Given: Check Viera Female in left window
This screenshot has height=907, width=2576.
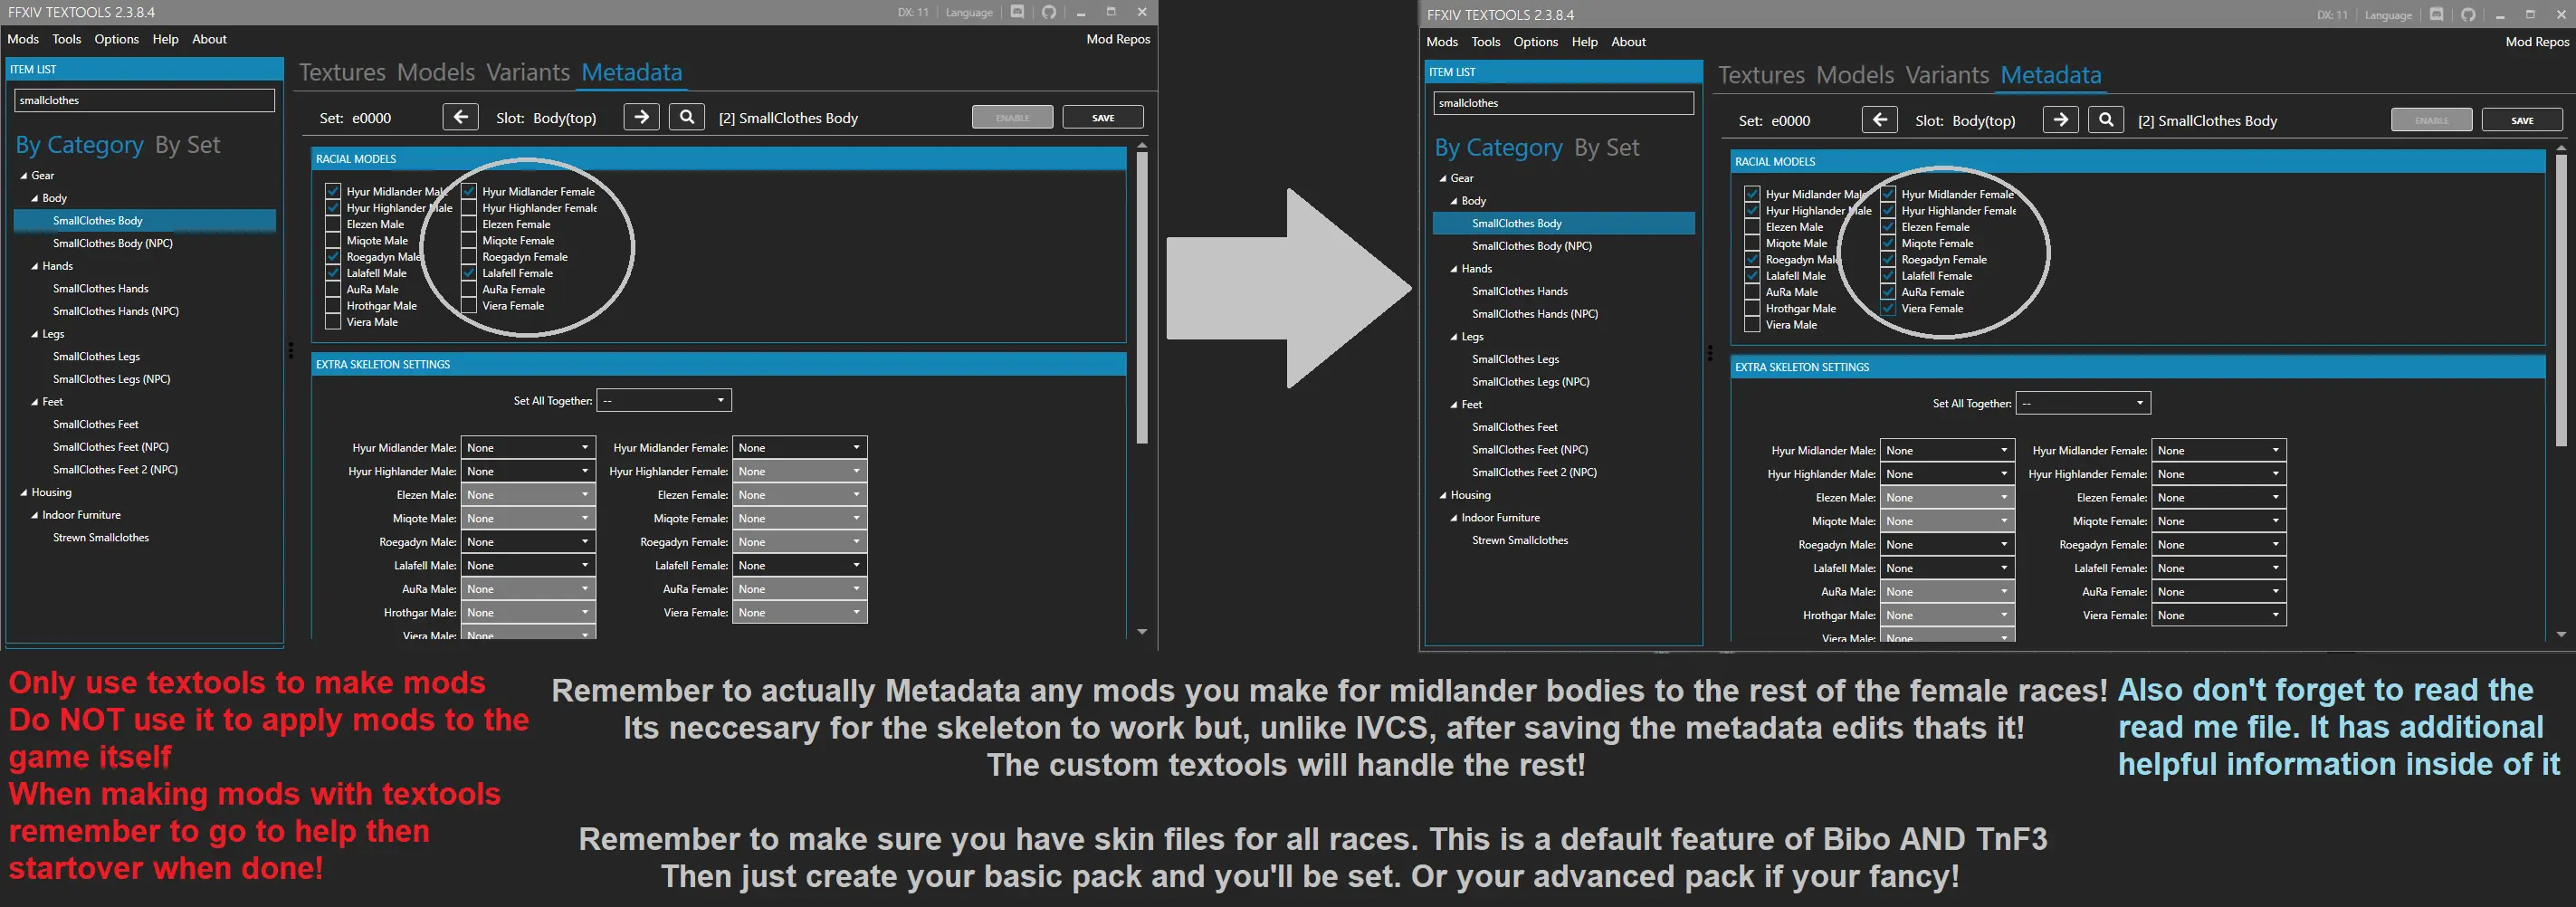Looking at the screenshot, I should (x=468, y=306).
